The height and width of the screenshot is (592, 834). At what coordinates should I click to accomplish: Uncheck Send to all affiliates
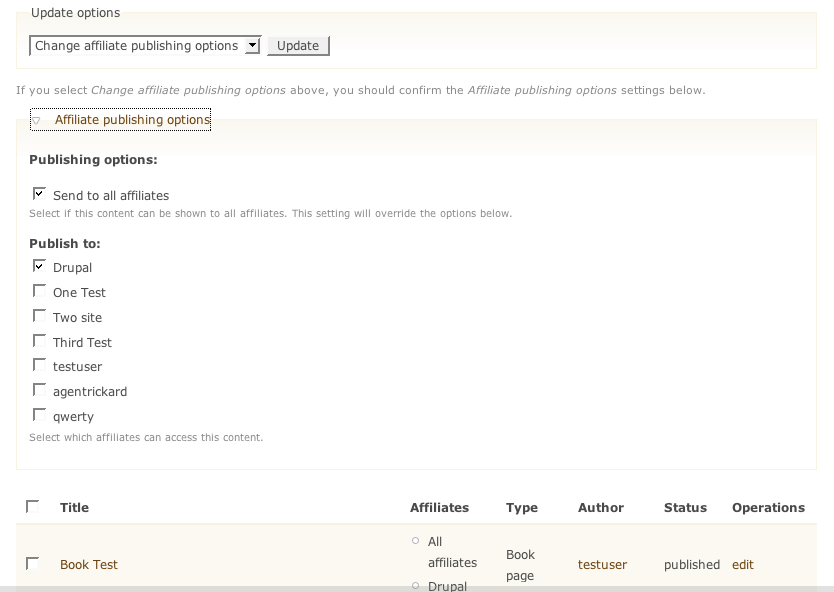pyautogui.click(x=40, y=194)
